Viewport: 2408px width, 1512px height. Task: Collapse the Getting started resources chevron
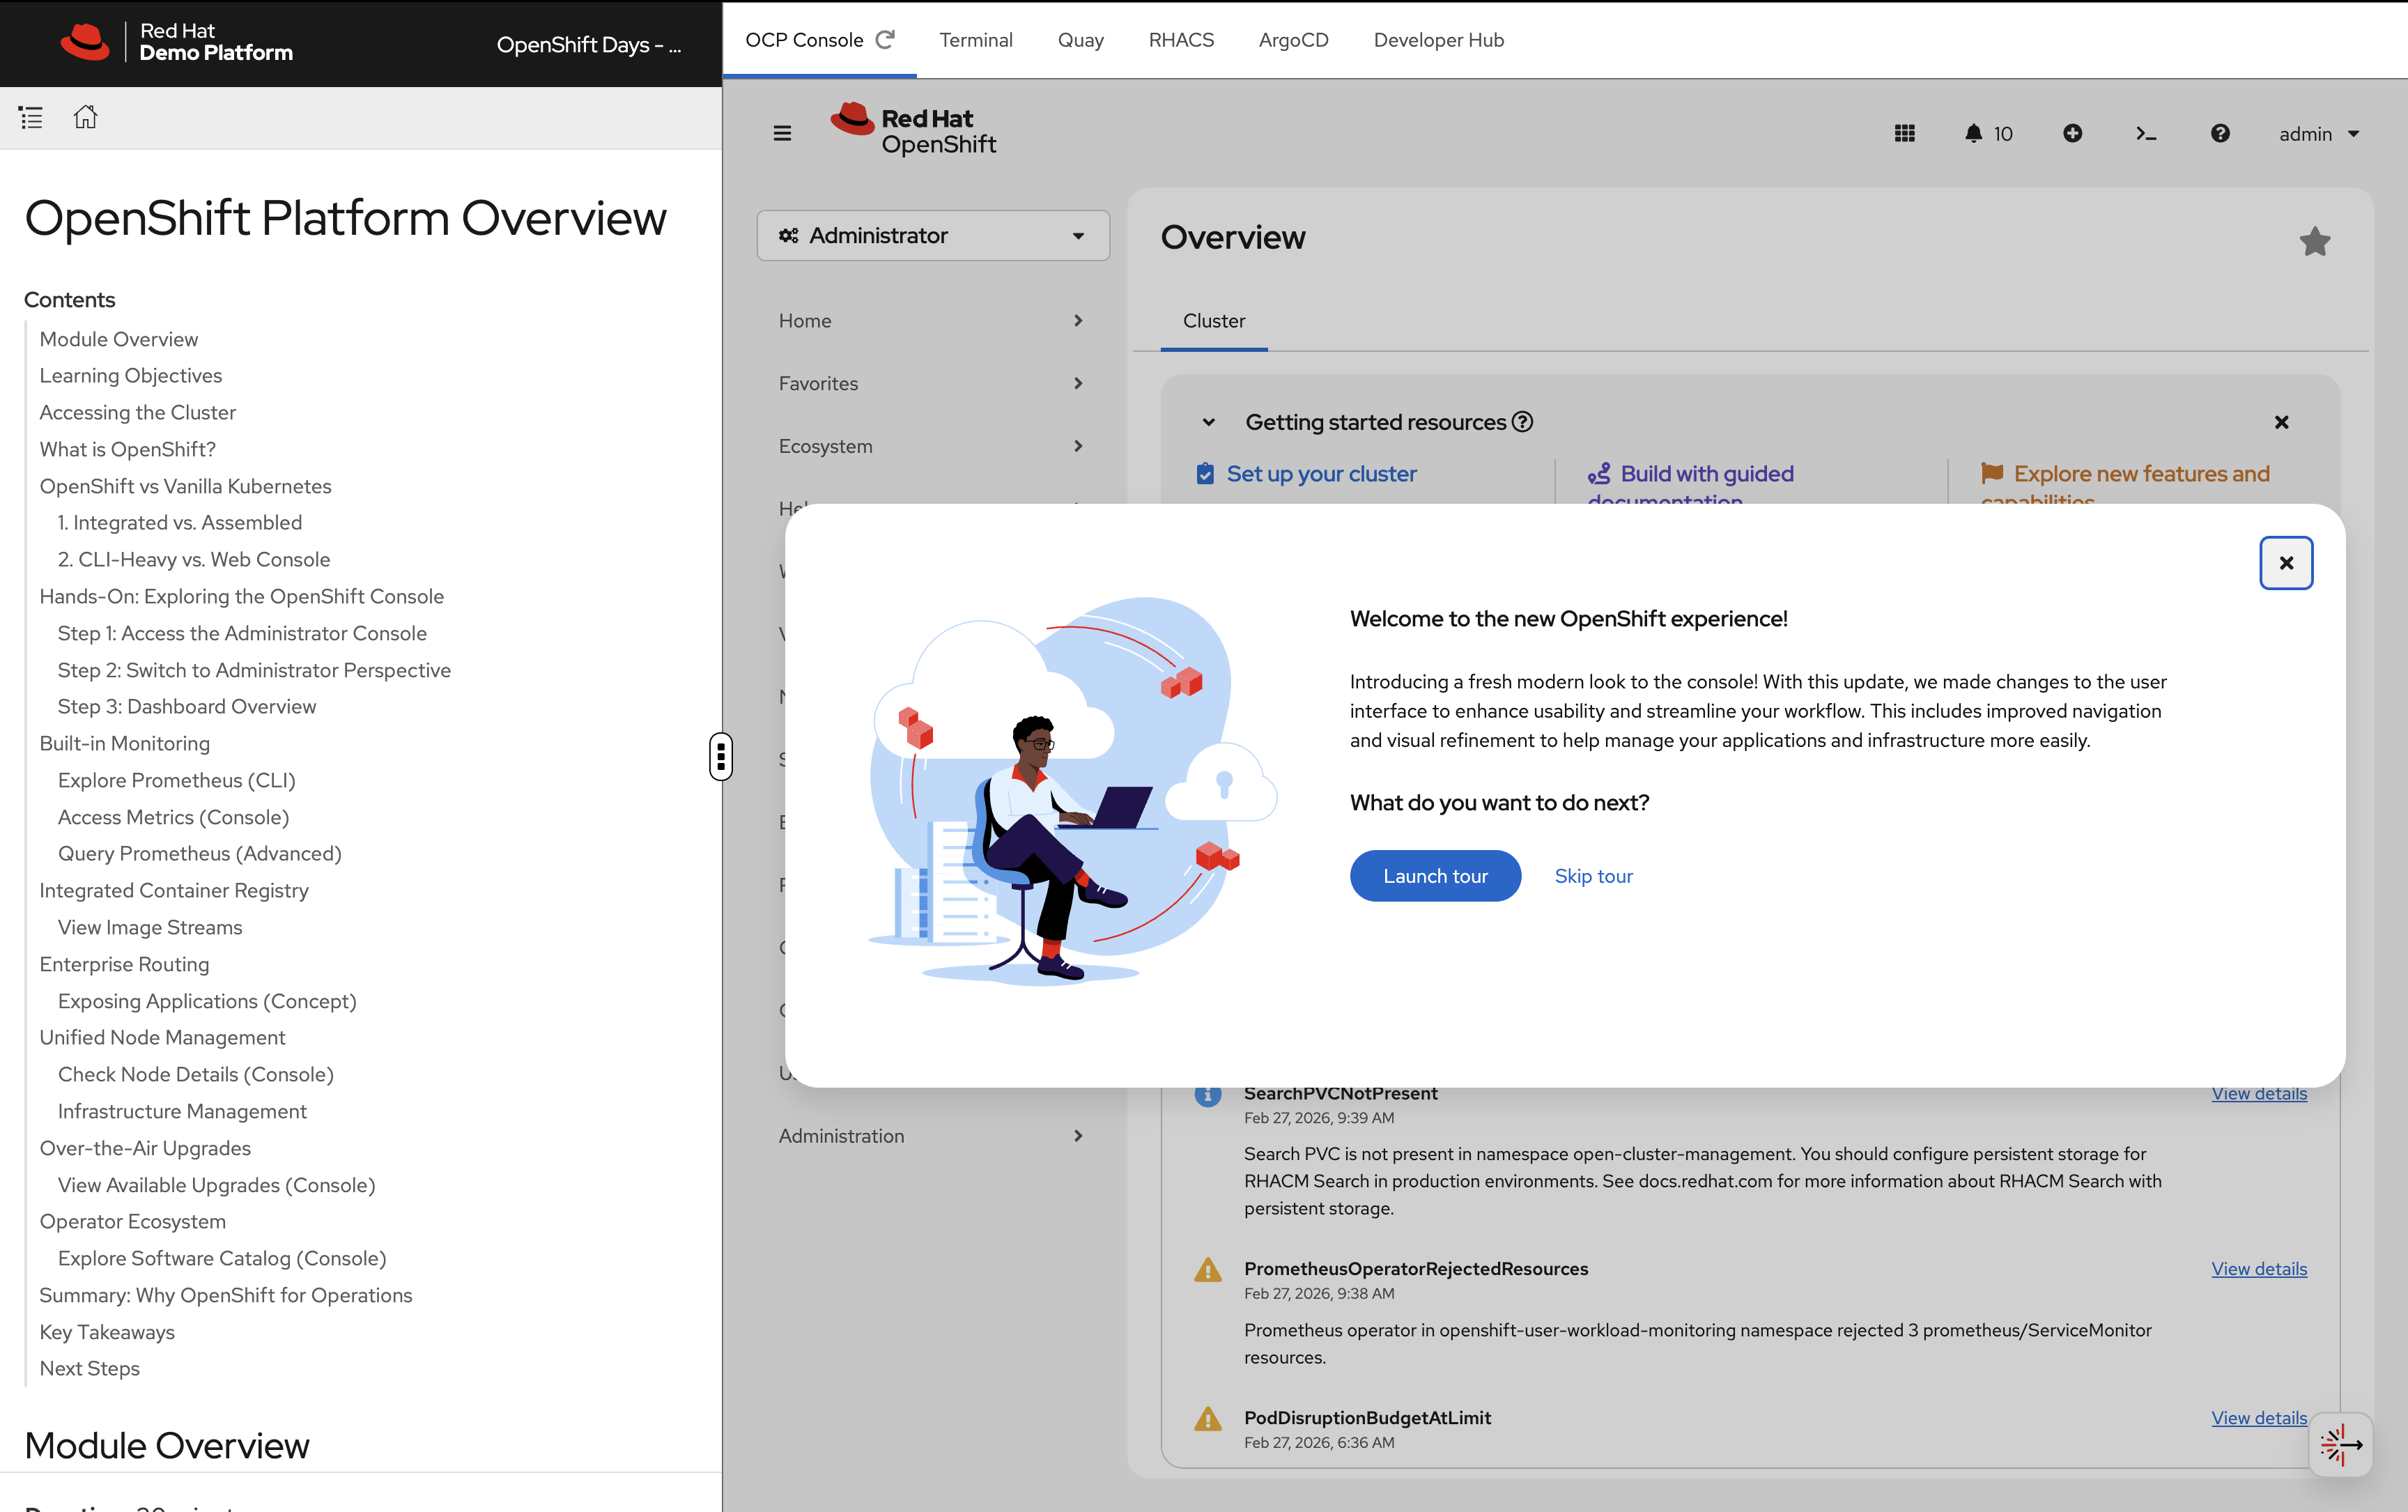coord(1208,421)
